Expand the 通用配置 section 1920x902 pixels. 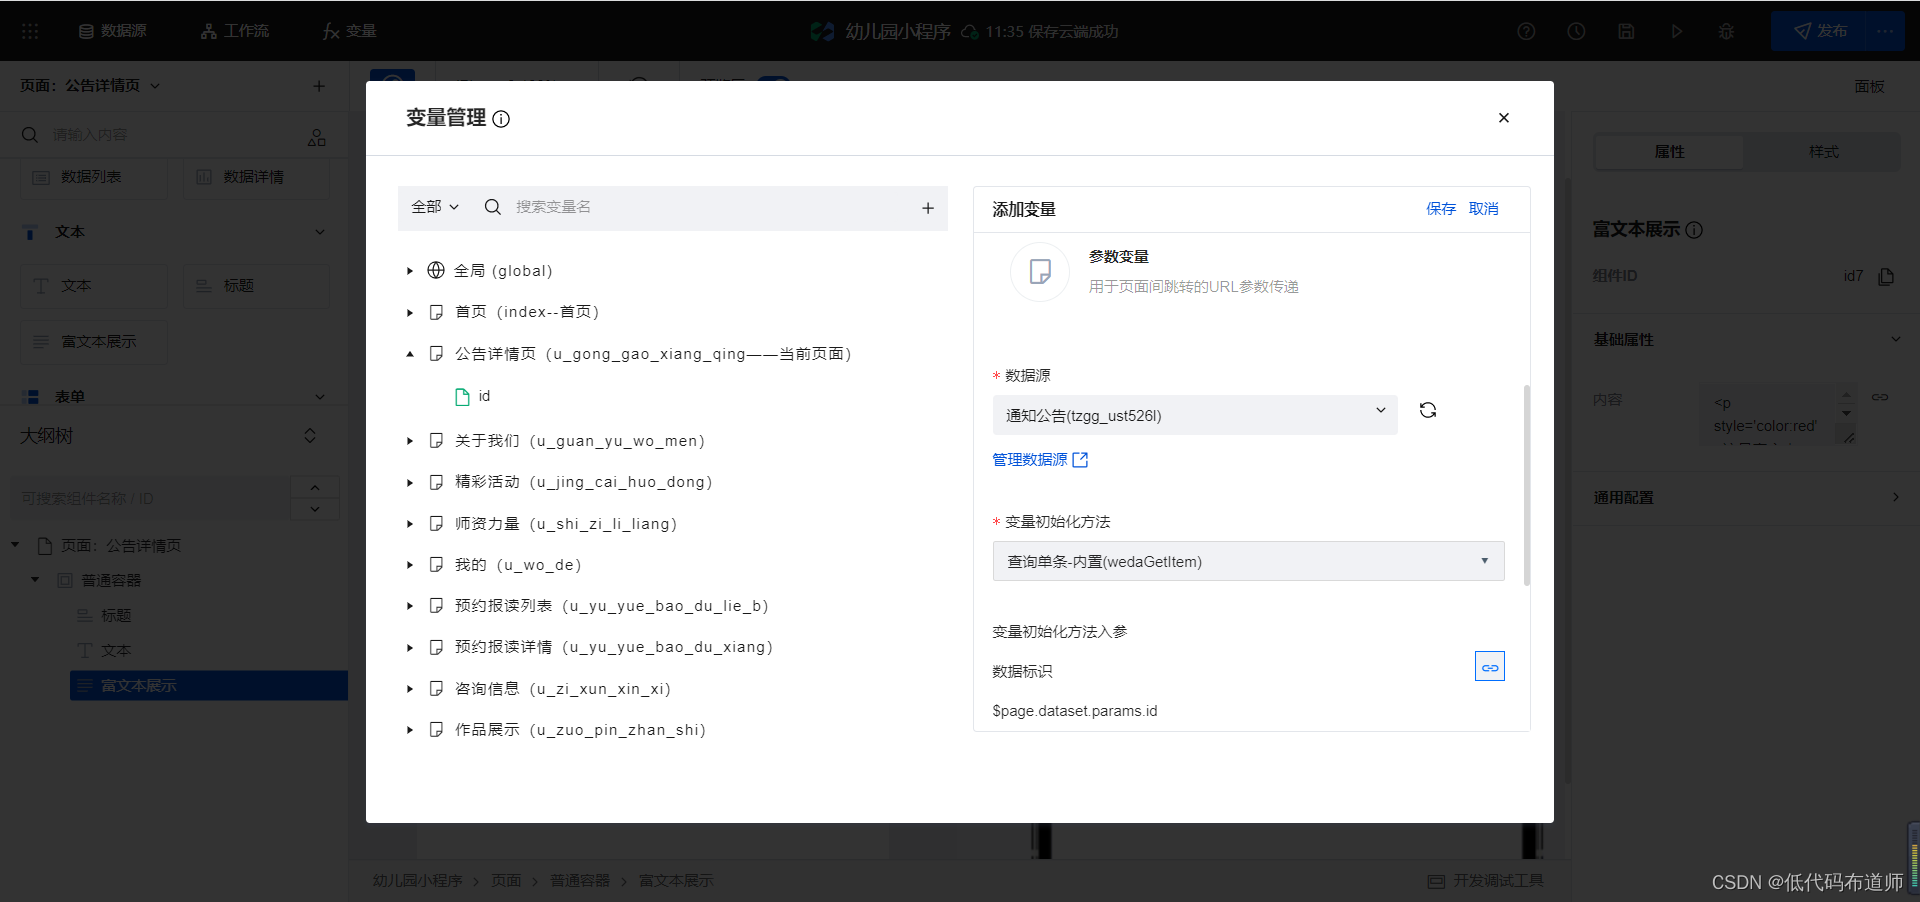(1895, 497)
